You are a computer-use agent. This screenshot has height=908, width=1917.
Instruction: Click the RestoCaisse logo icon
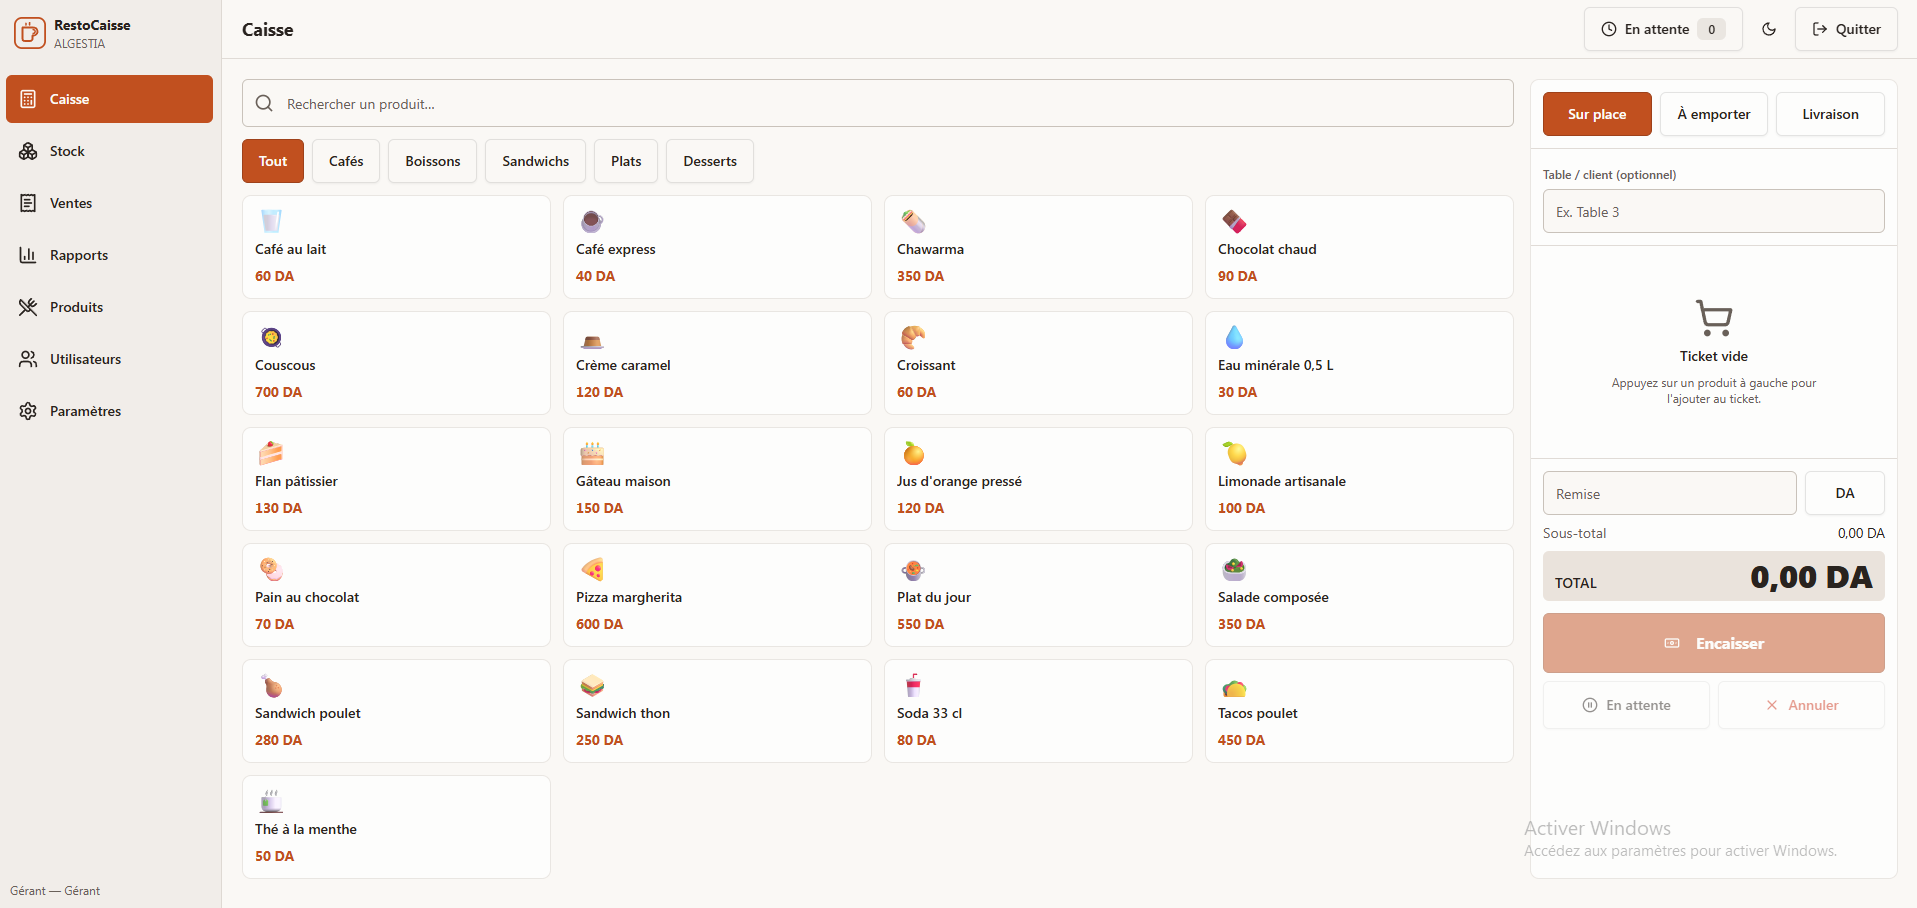click(30, 33)
